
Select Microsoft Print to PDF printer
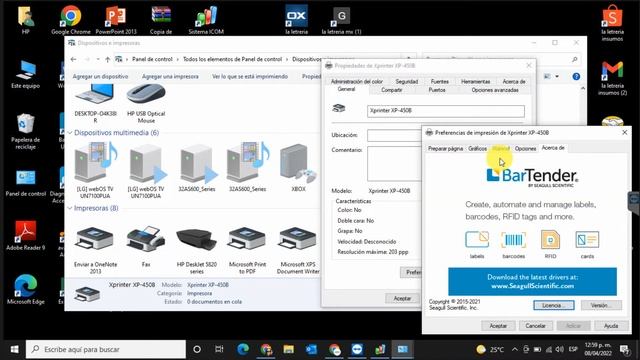click(x=247, y=250)
